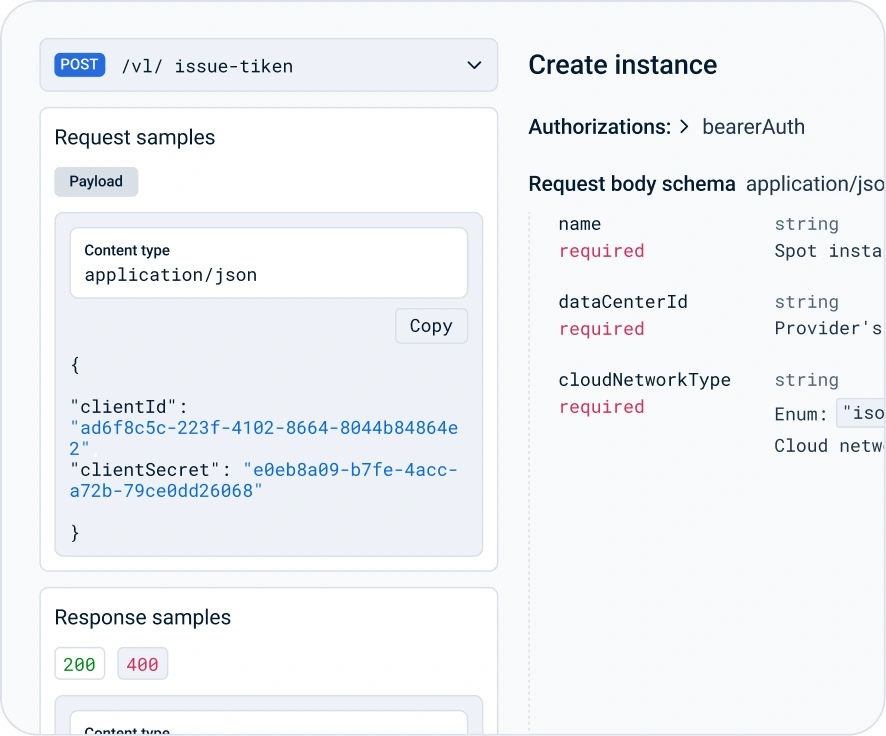
Task: Click the required label under dataCenterId
Action: click(601, 329)
